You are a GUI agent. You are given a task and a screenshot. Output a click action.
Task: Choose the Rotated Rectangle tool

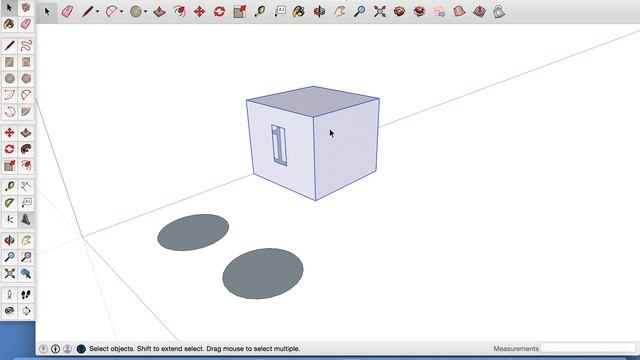26,62
